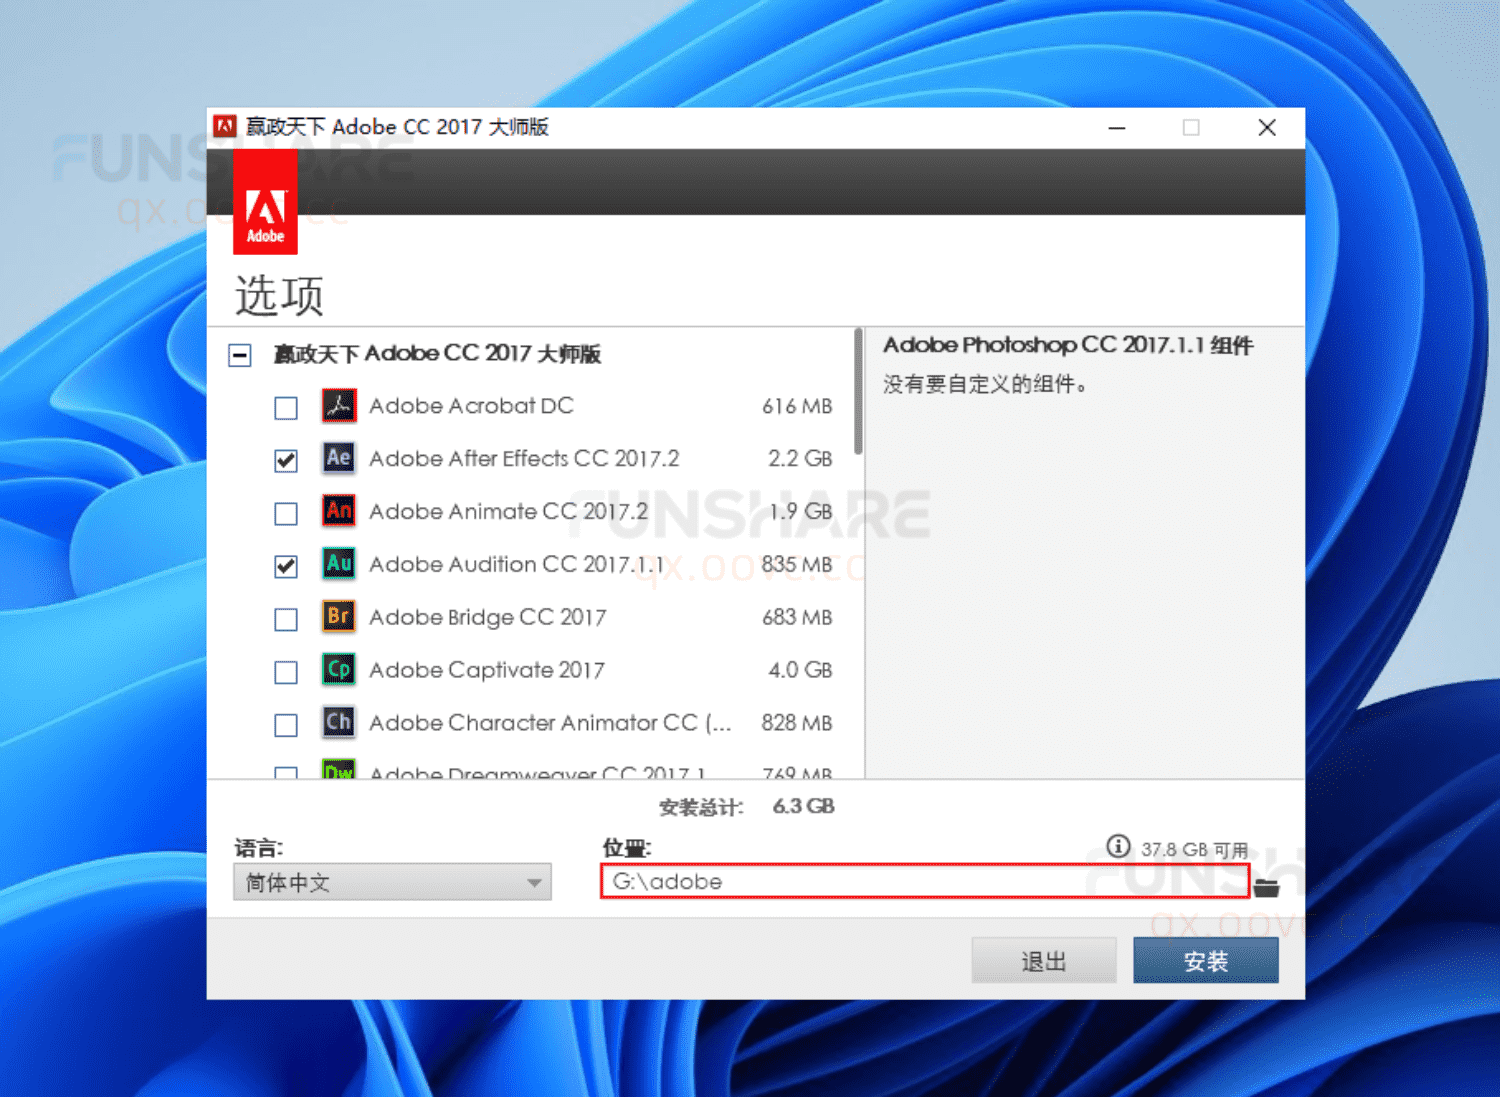Click the 616 MB size value

(x=797, y=406)
